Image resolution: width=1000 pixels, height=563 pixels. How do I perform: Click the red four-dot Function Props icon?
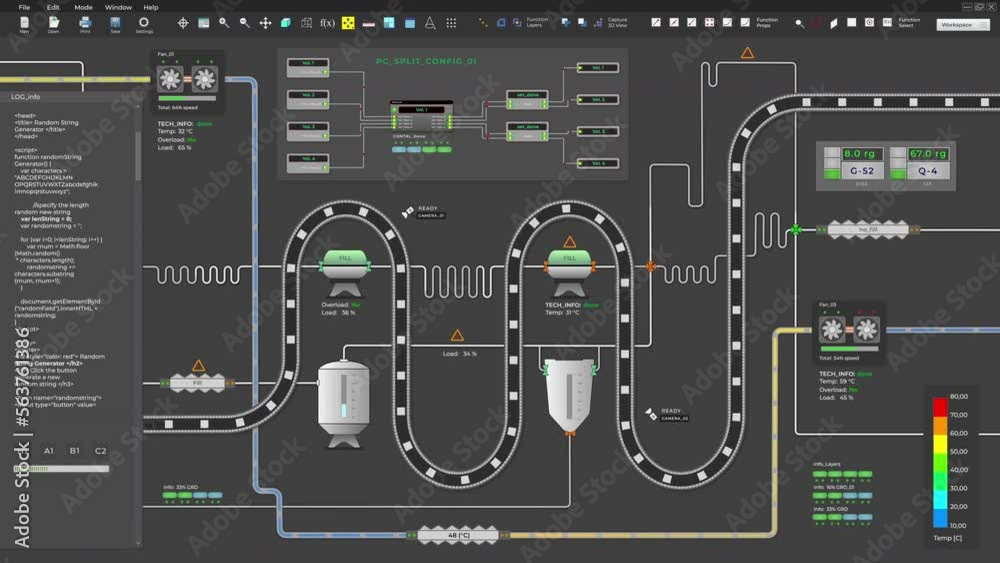tap(709, 22)
